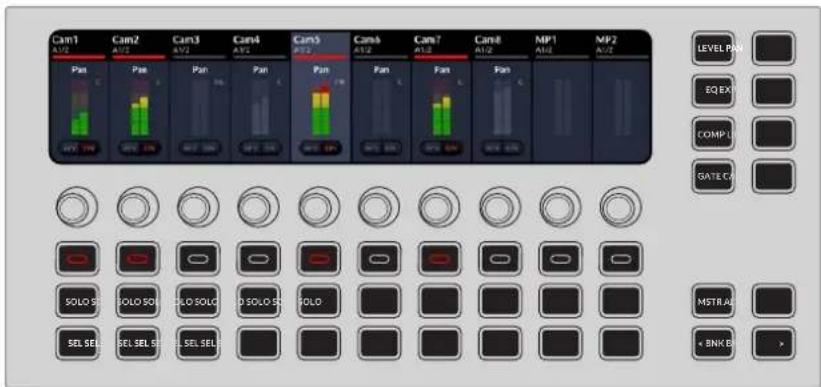
Task: Choose the GATE mode button
Action: 713,176
